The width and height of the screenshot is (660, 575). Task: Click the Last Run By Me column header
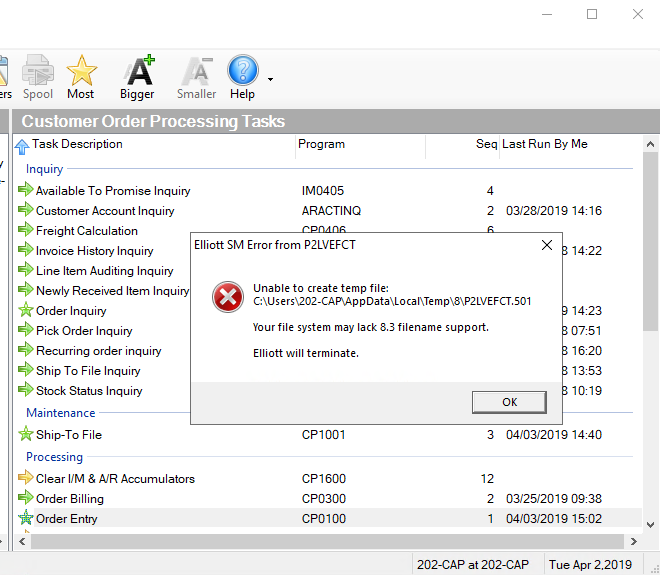[x=545, y=144]
